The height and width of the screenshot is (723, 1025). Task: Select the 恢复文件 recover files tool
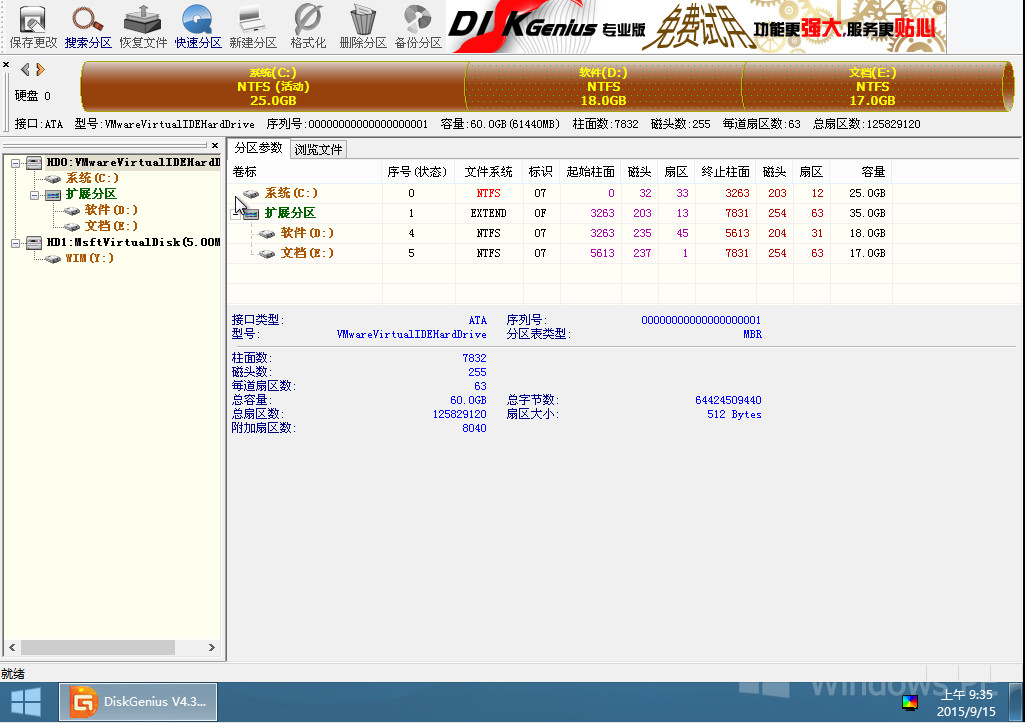tap(143, 27)
